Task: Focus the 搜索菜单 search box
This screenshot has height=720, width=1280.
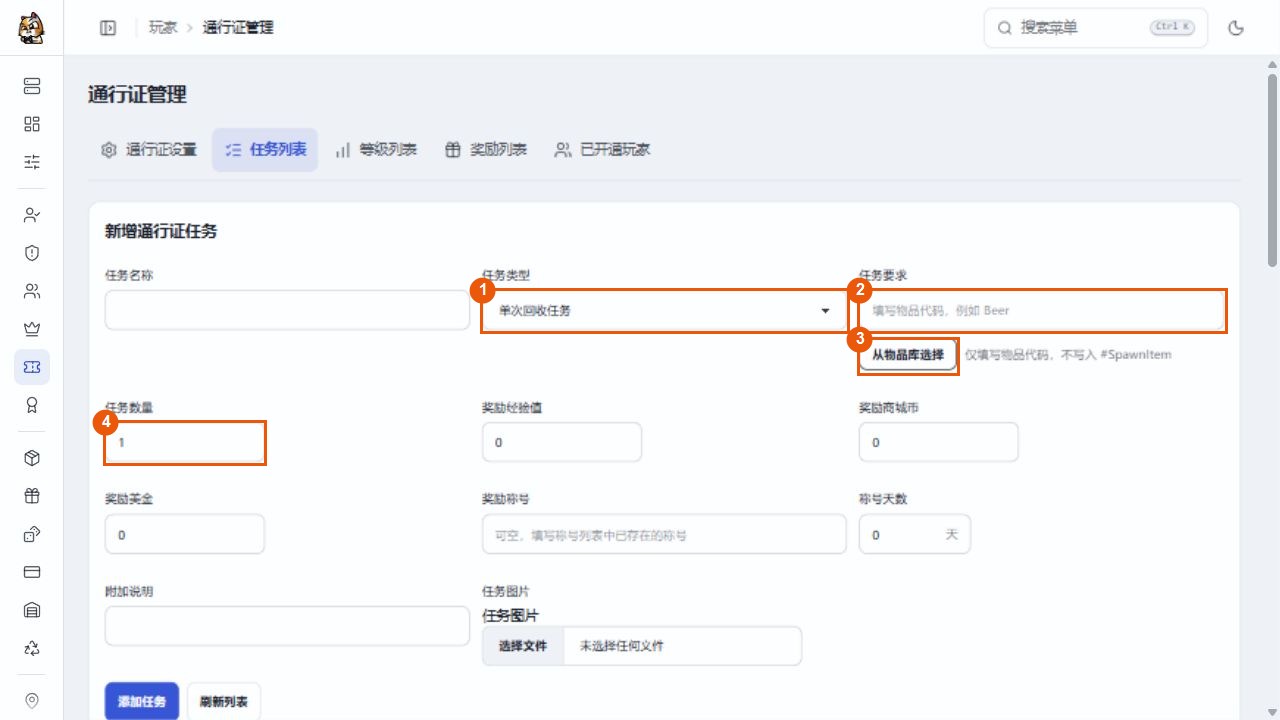Action: click(x=1096, y=28)
